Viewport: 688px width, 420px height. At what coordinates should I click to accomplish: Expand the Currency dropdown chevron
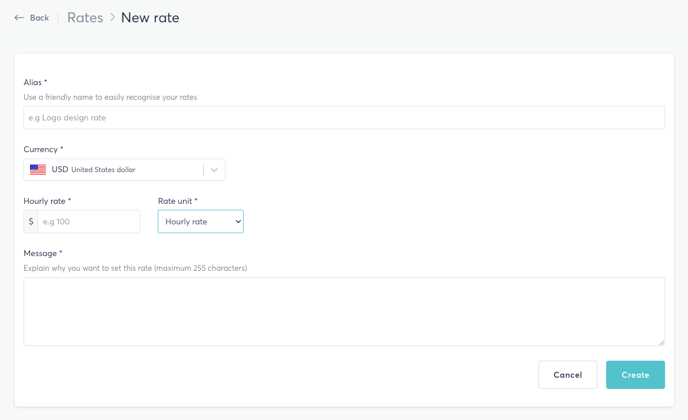(214, 170)
